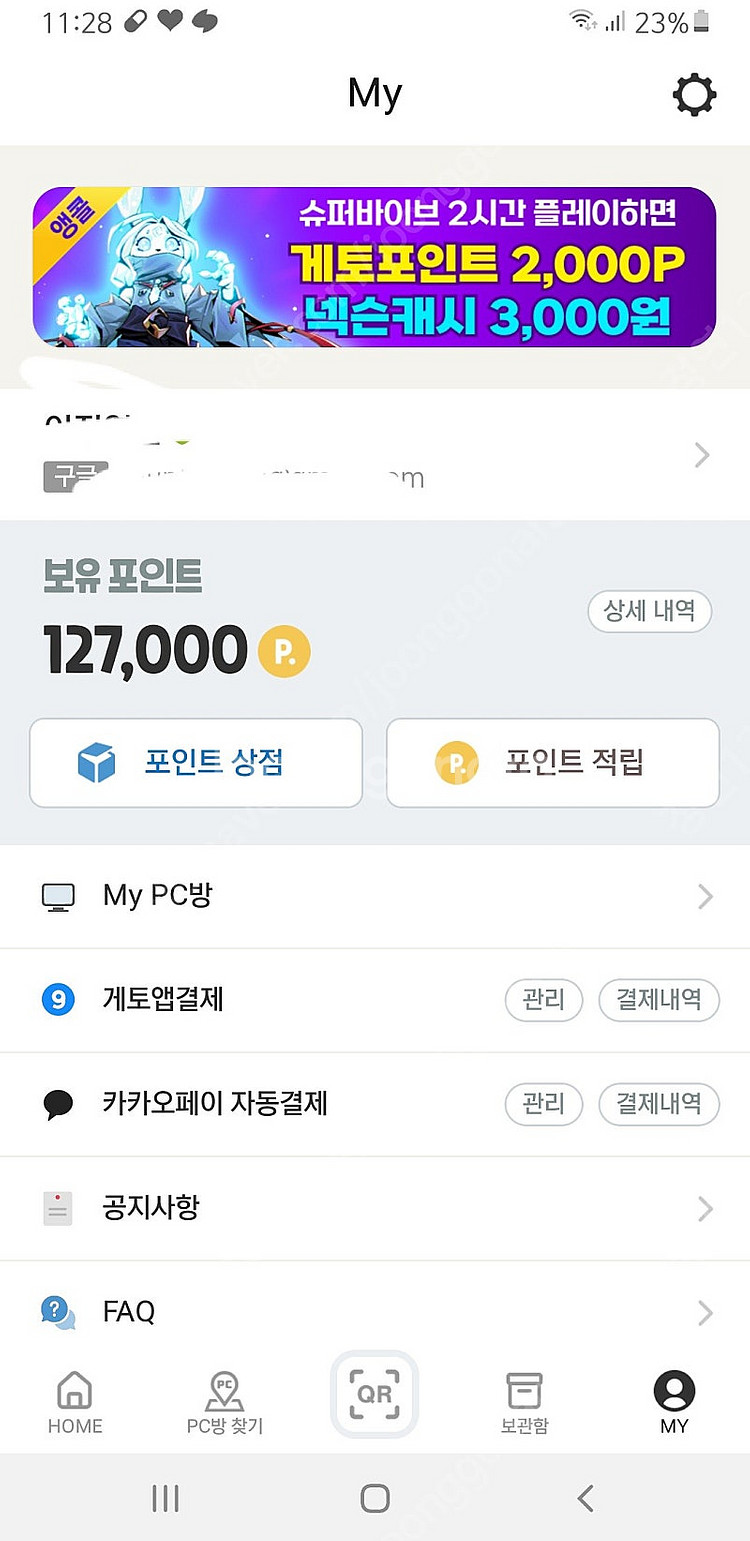Open the 보관함 tab
The height and width of the screenshot is (1541, 750).
pos(524,1402)
